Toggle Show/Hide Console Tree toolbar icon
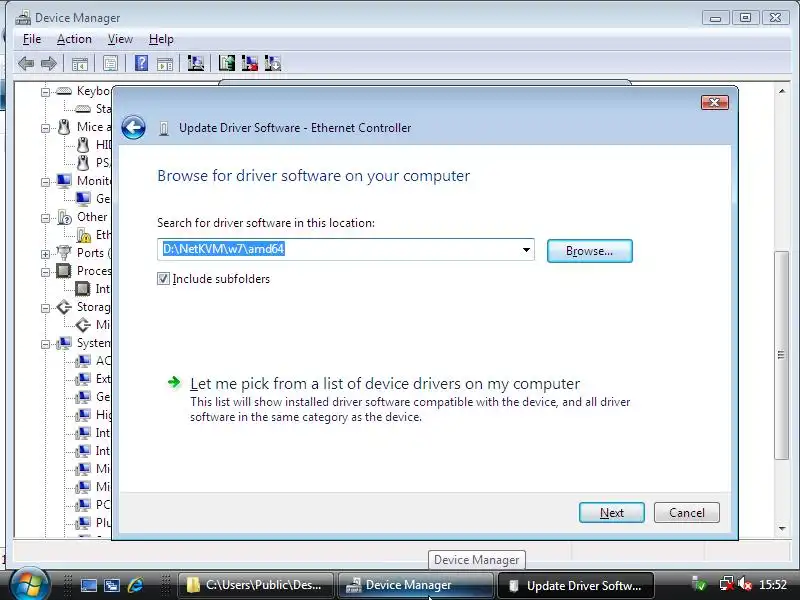The width and height of the screenshot is (800, 600). pos(80,64)
